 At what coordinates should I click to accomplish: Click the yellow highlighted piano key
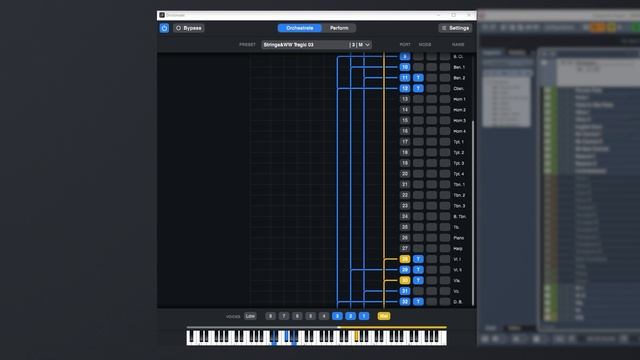coord(357,336)
